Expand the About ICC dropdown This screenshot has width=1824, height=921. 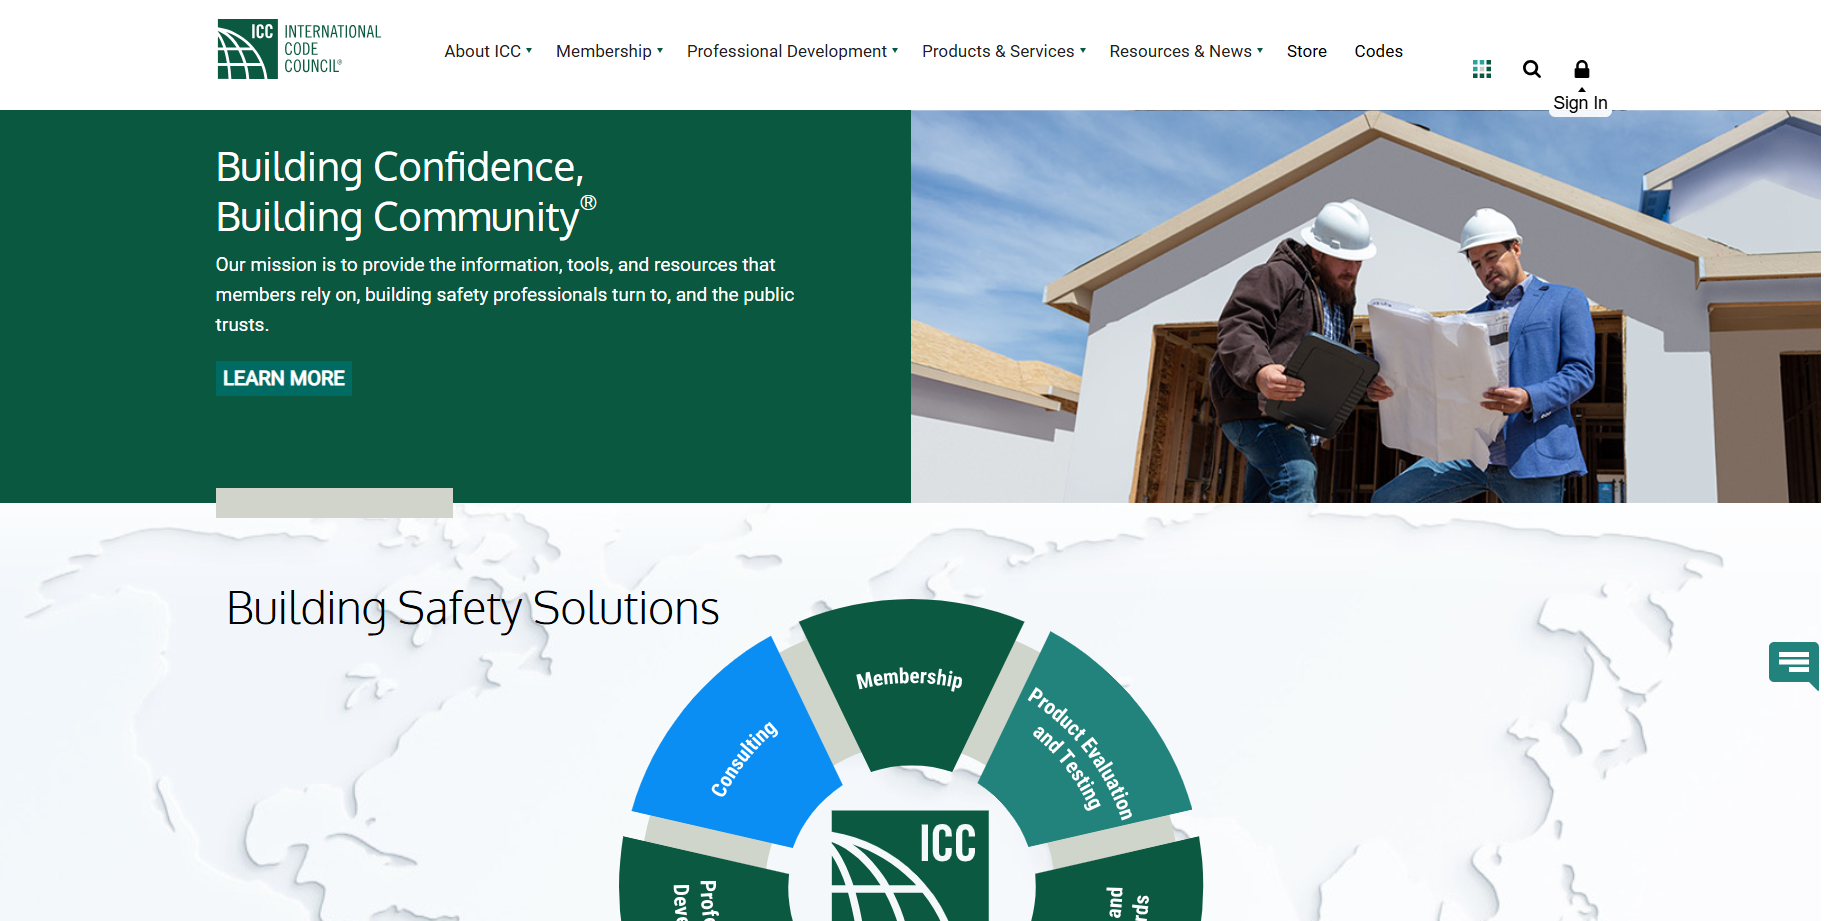(487, 51)
